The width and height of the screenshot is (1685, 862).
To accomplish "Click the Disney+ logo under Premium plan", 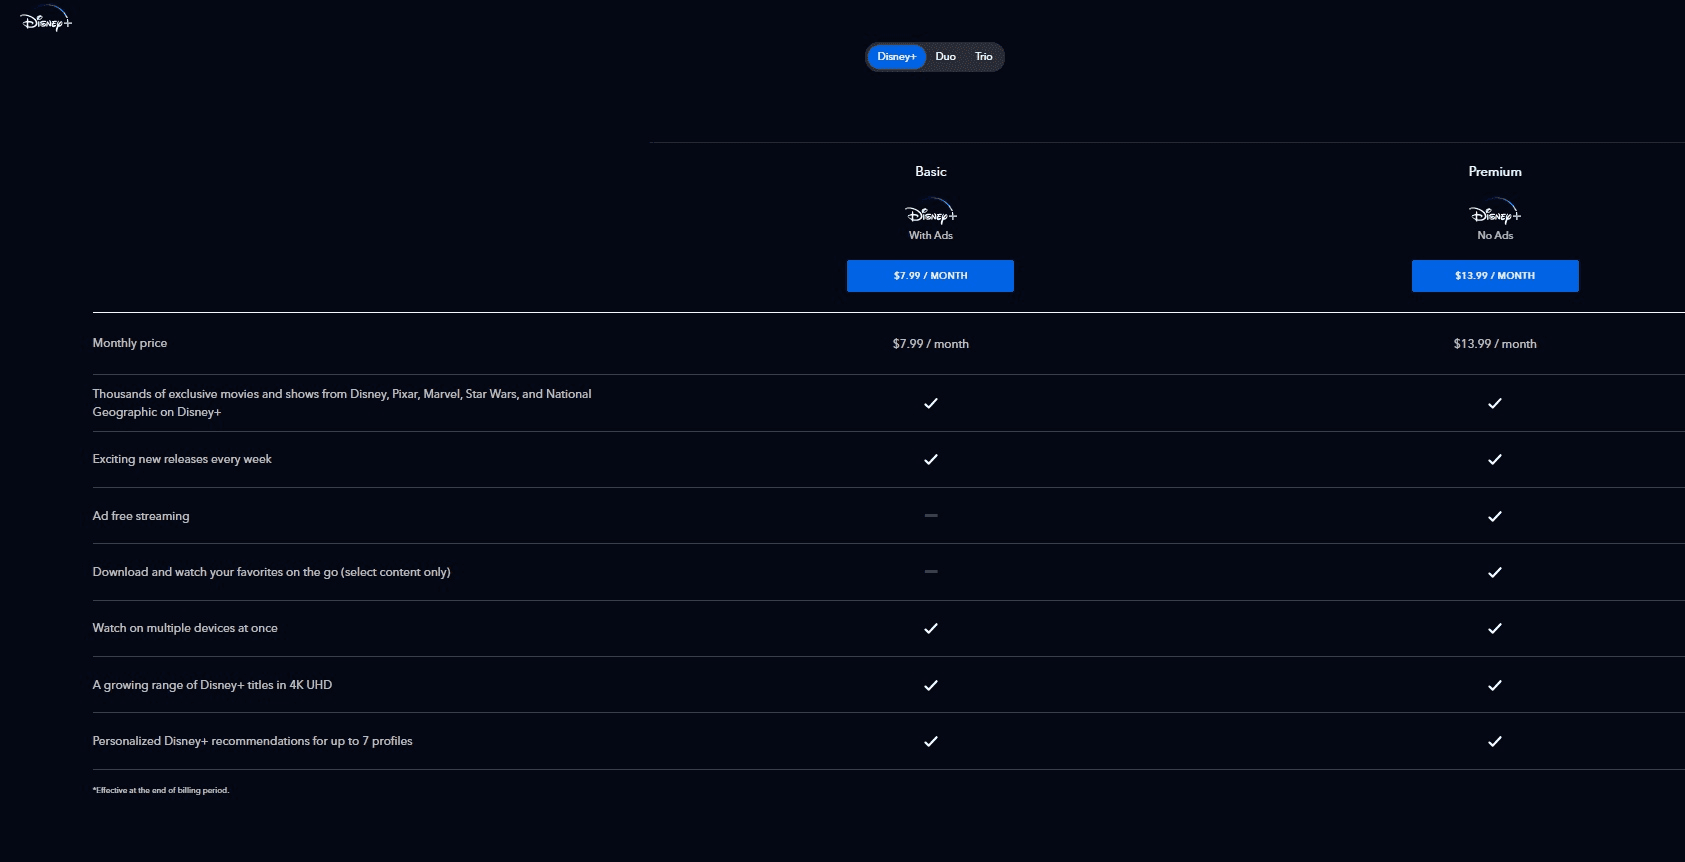I will click(1494, 213).
